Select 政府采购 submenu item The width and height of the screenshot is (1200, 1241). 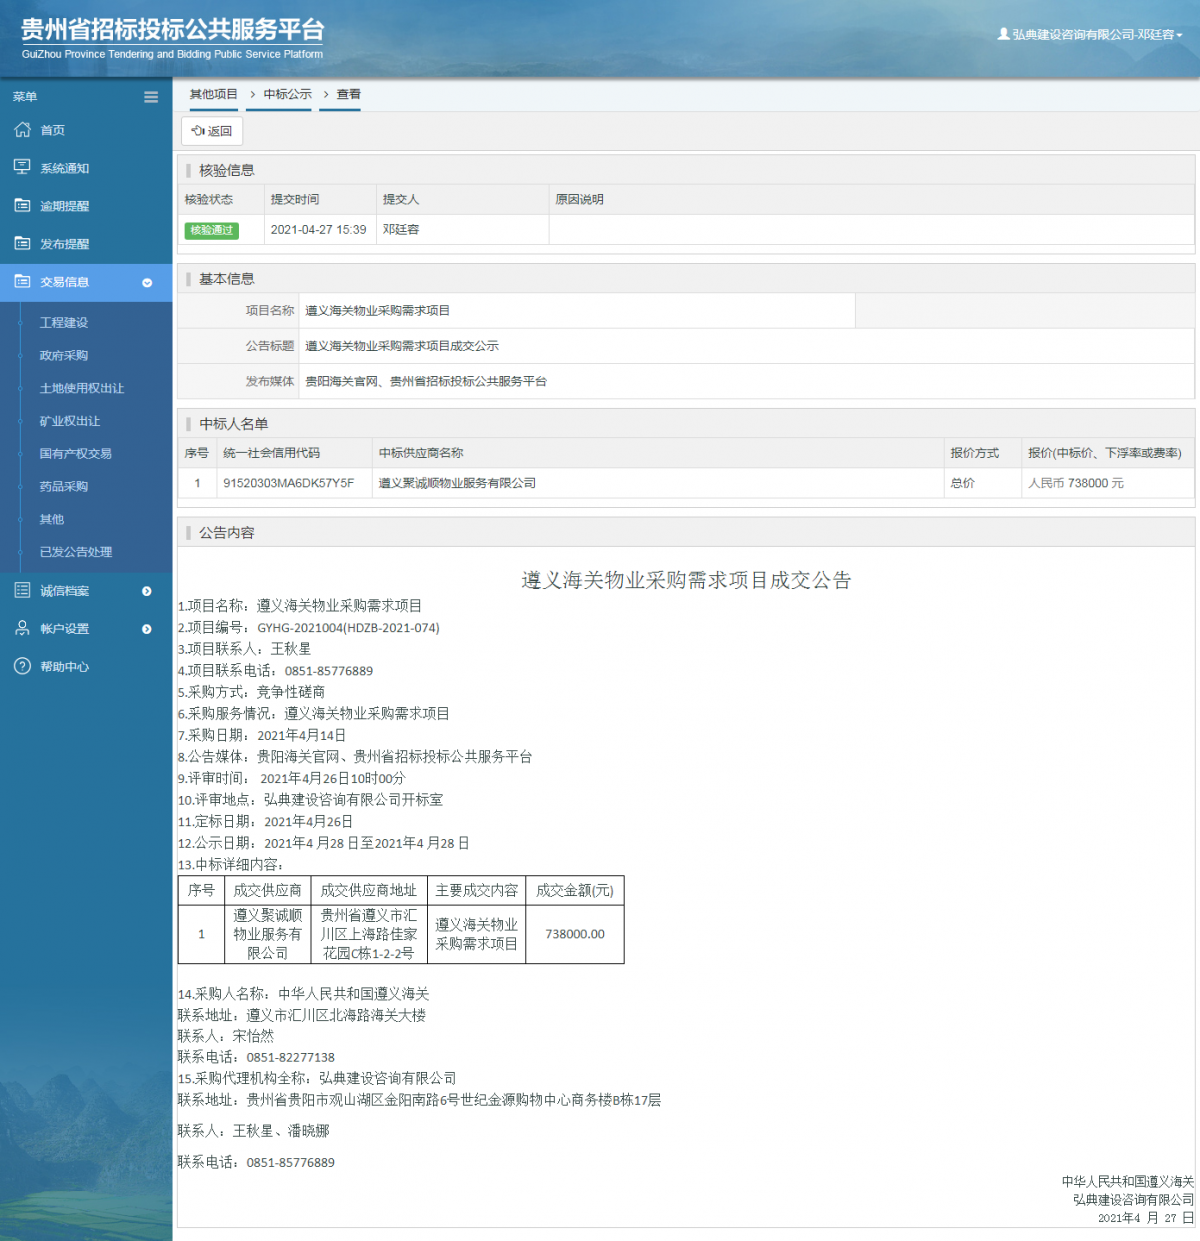coord(64,356)
